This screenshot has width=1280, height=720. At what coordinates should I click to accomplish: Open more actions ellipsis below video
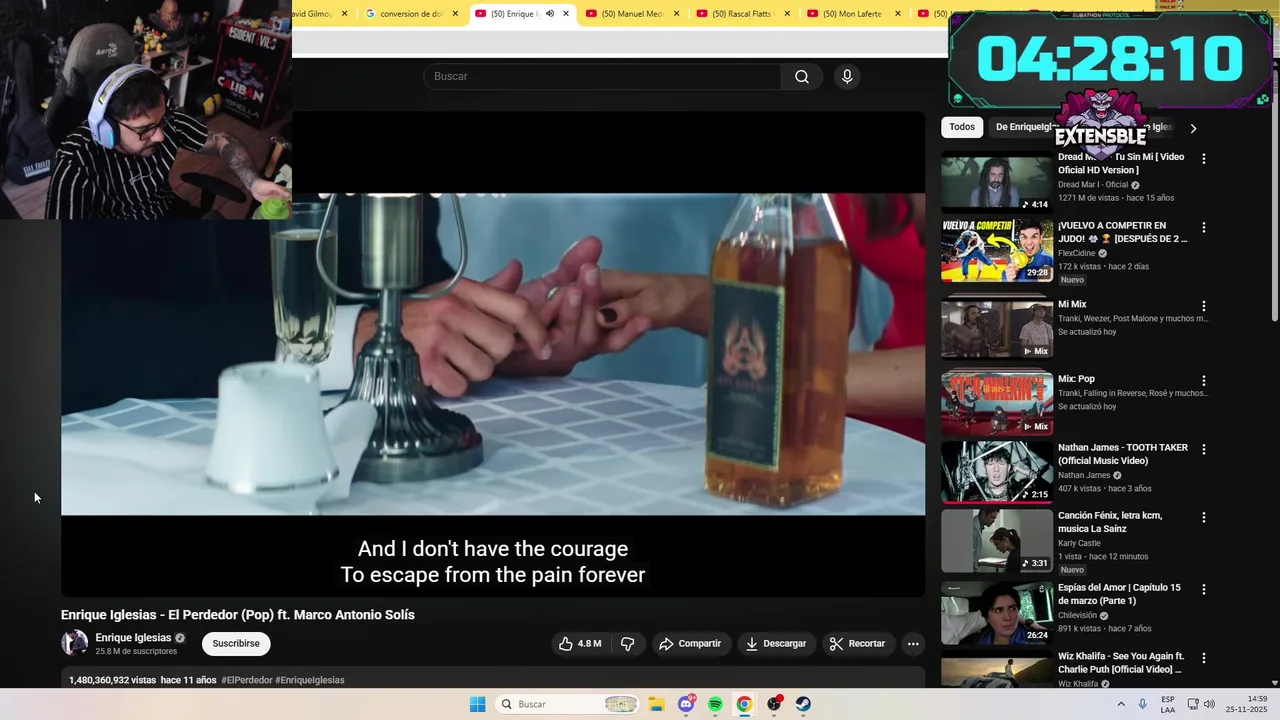point(913,644)
